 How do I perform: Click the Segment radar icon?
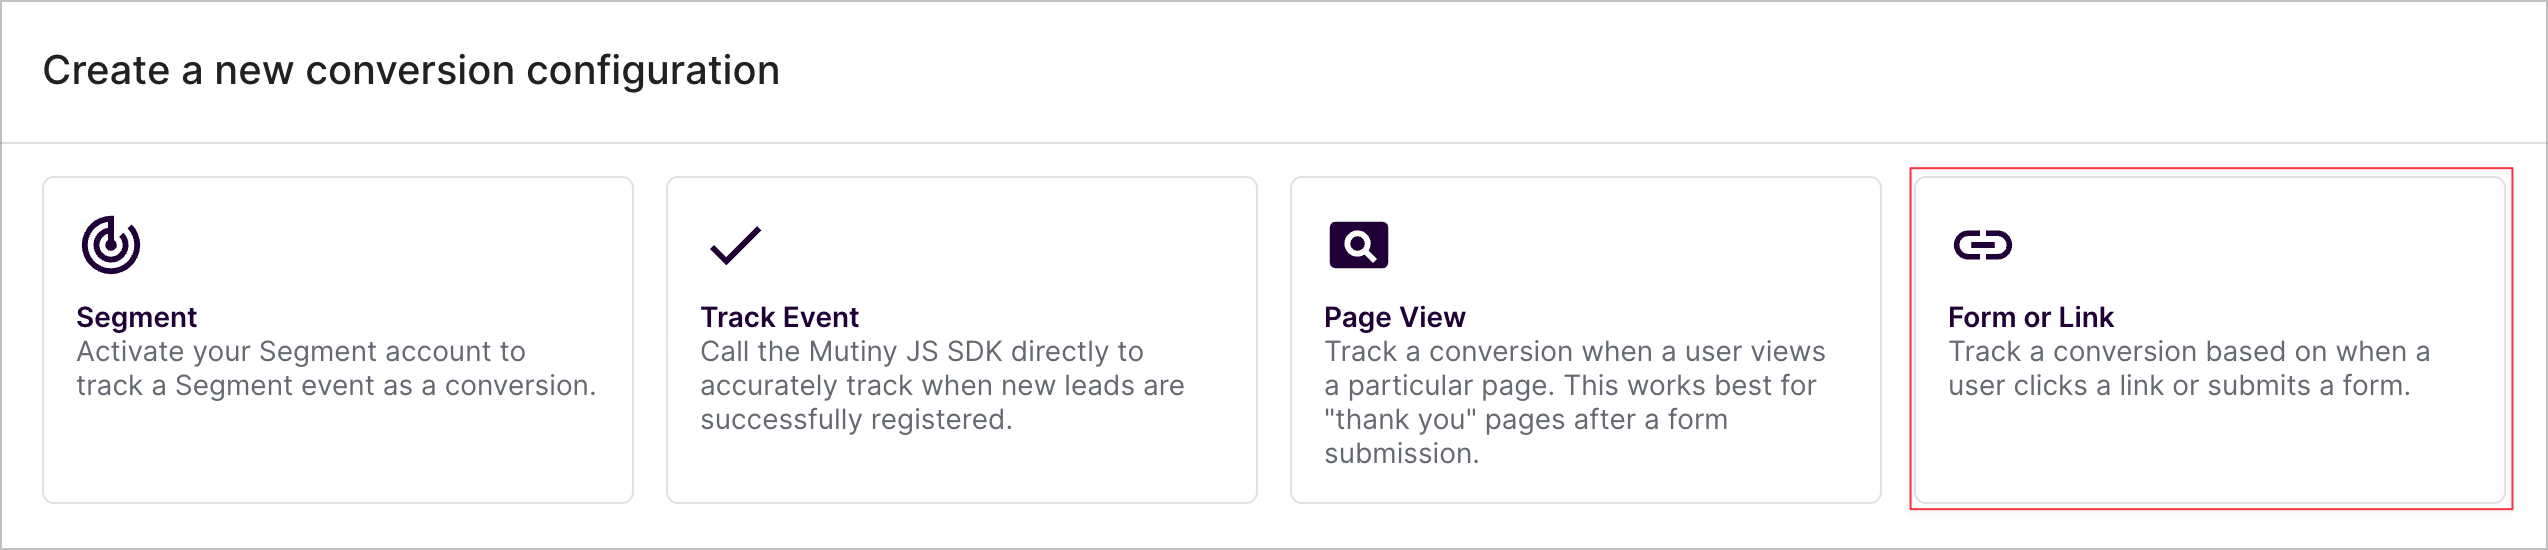tap(111, 245)
